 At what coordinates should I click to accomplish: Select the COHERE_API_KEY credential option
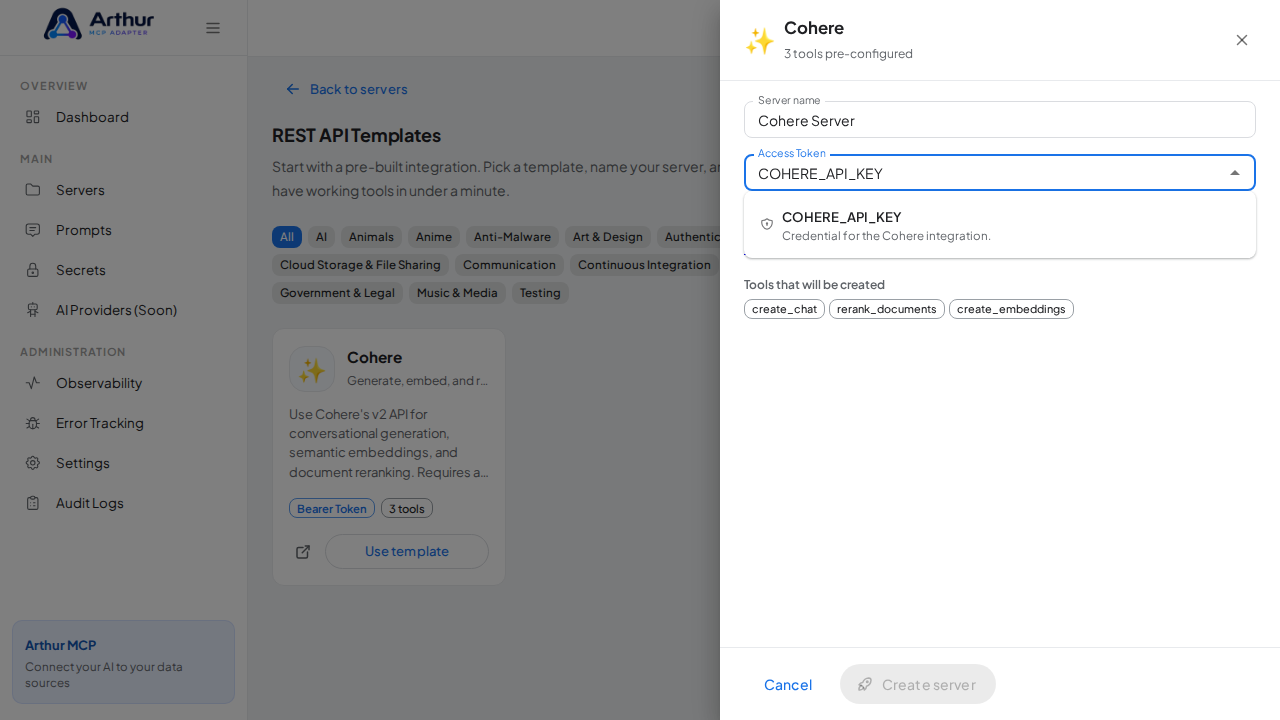(1000, 225)
